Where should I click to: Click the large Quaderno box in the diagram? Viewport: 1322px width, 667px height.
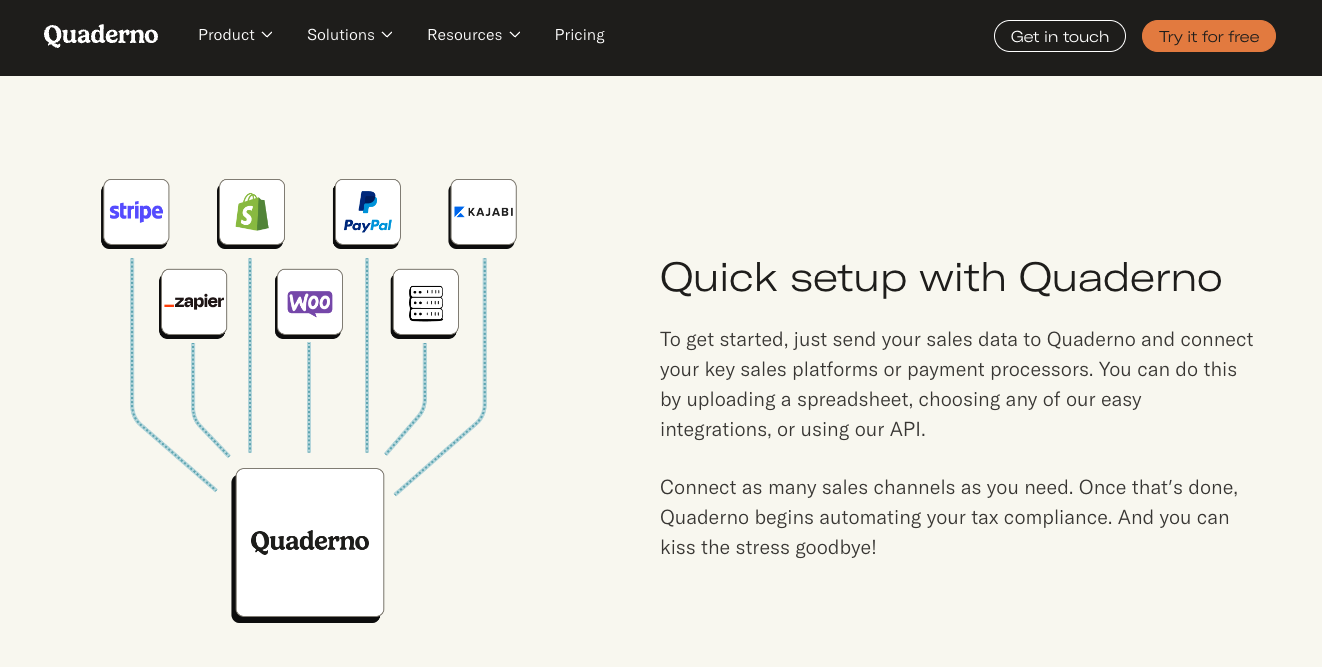(x=309, y=543)
